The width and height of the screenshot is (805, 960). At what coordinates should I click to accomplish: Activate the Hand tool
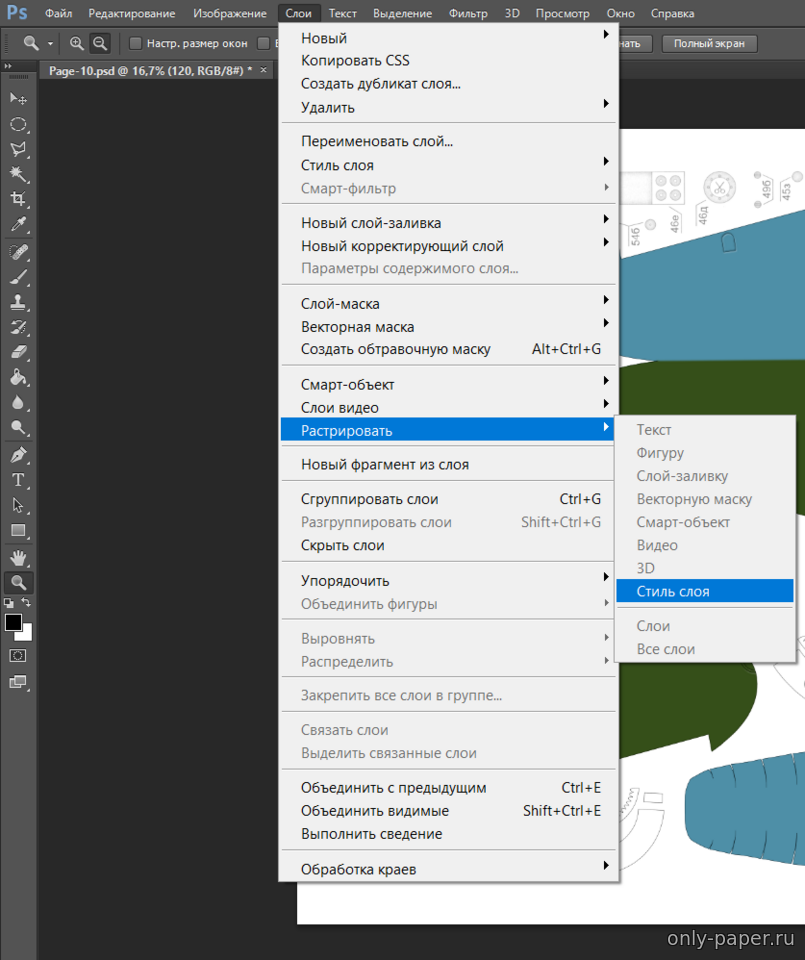[18, 557]
